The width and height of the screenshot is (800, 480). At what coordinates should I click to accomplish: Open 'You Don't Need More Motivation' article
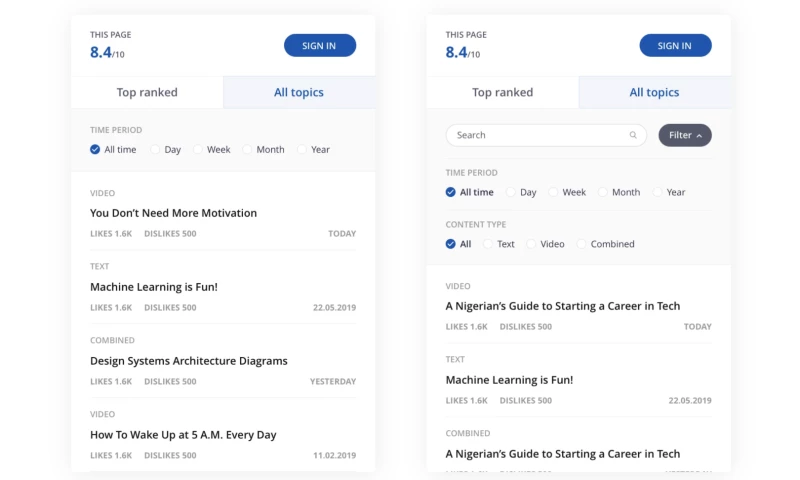coord(173,213)
